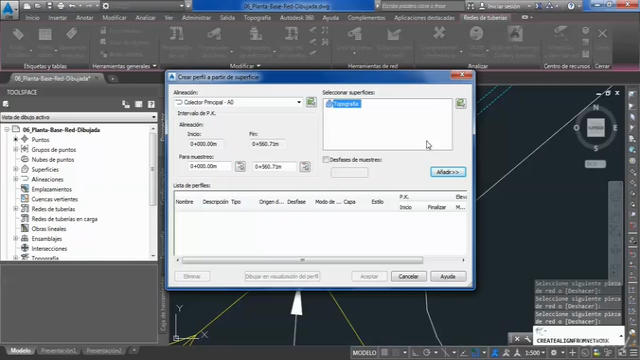This screenshot has height=360, width=640.
Task: Click the station picker icon beside the sampling end field
Action: (x=305, y=167)
